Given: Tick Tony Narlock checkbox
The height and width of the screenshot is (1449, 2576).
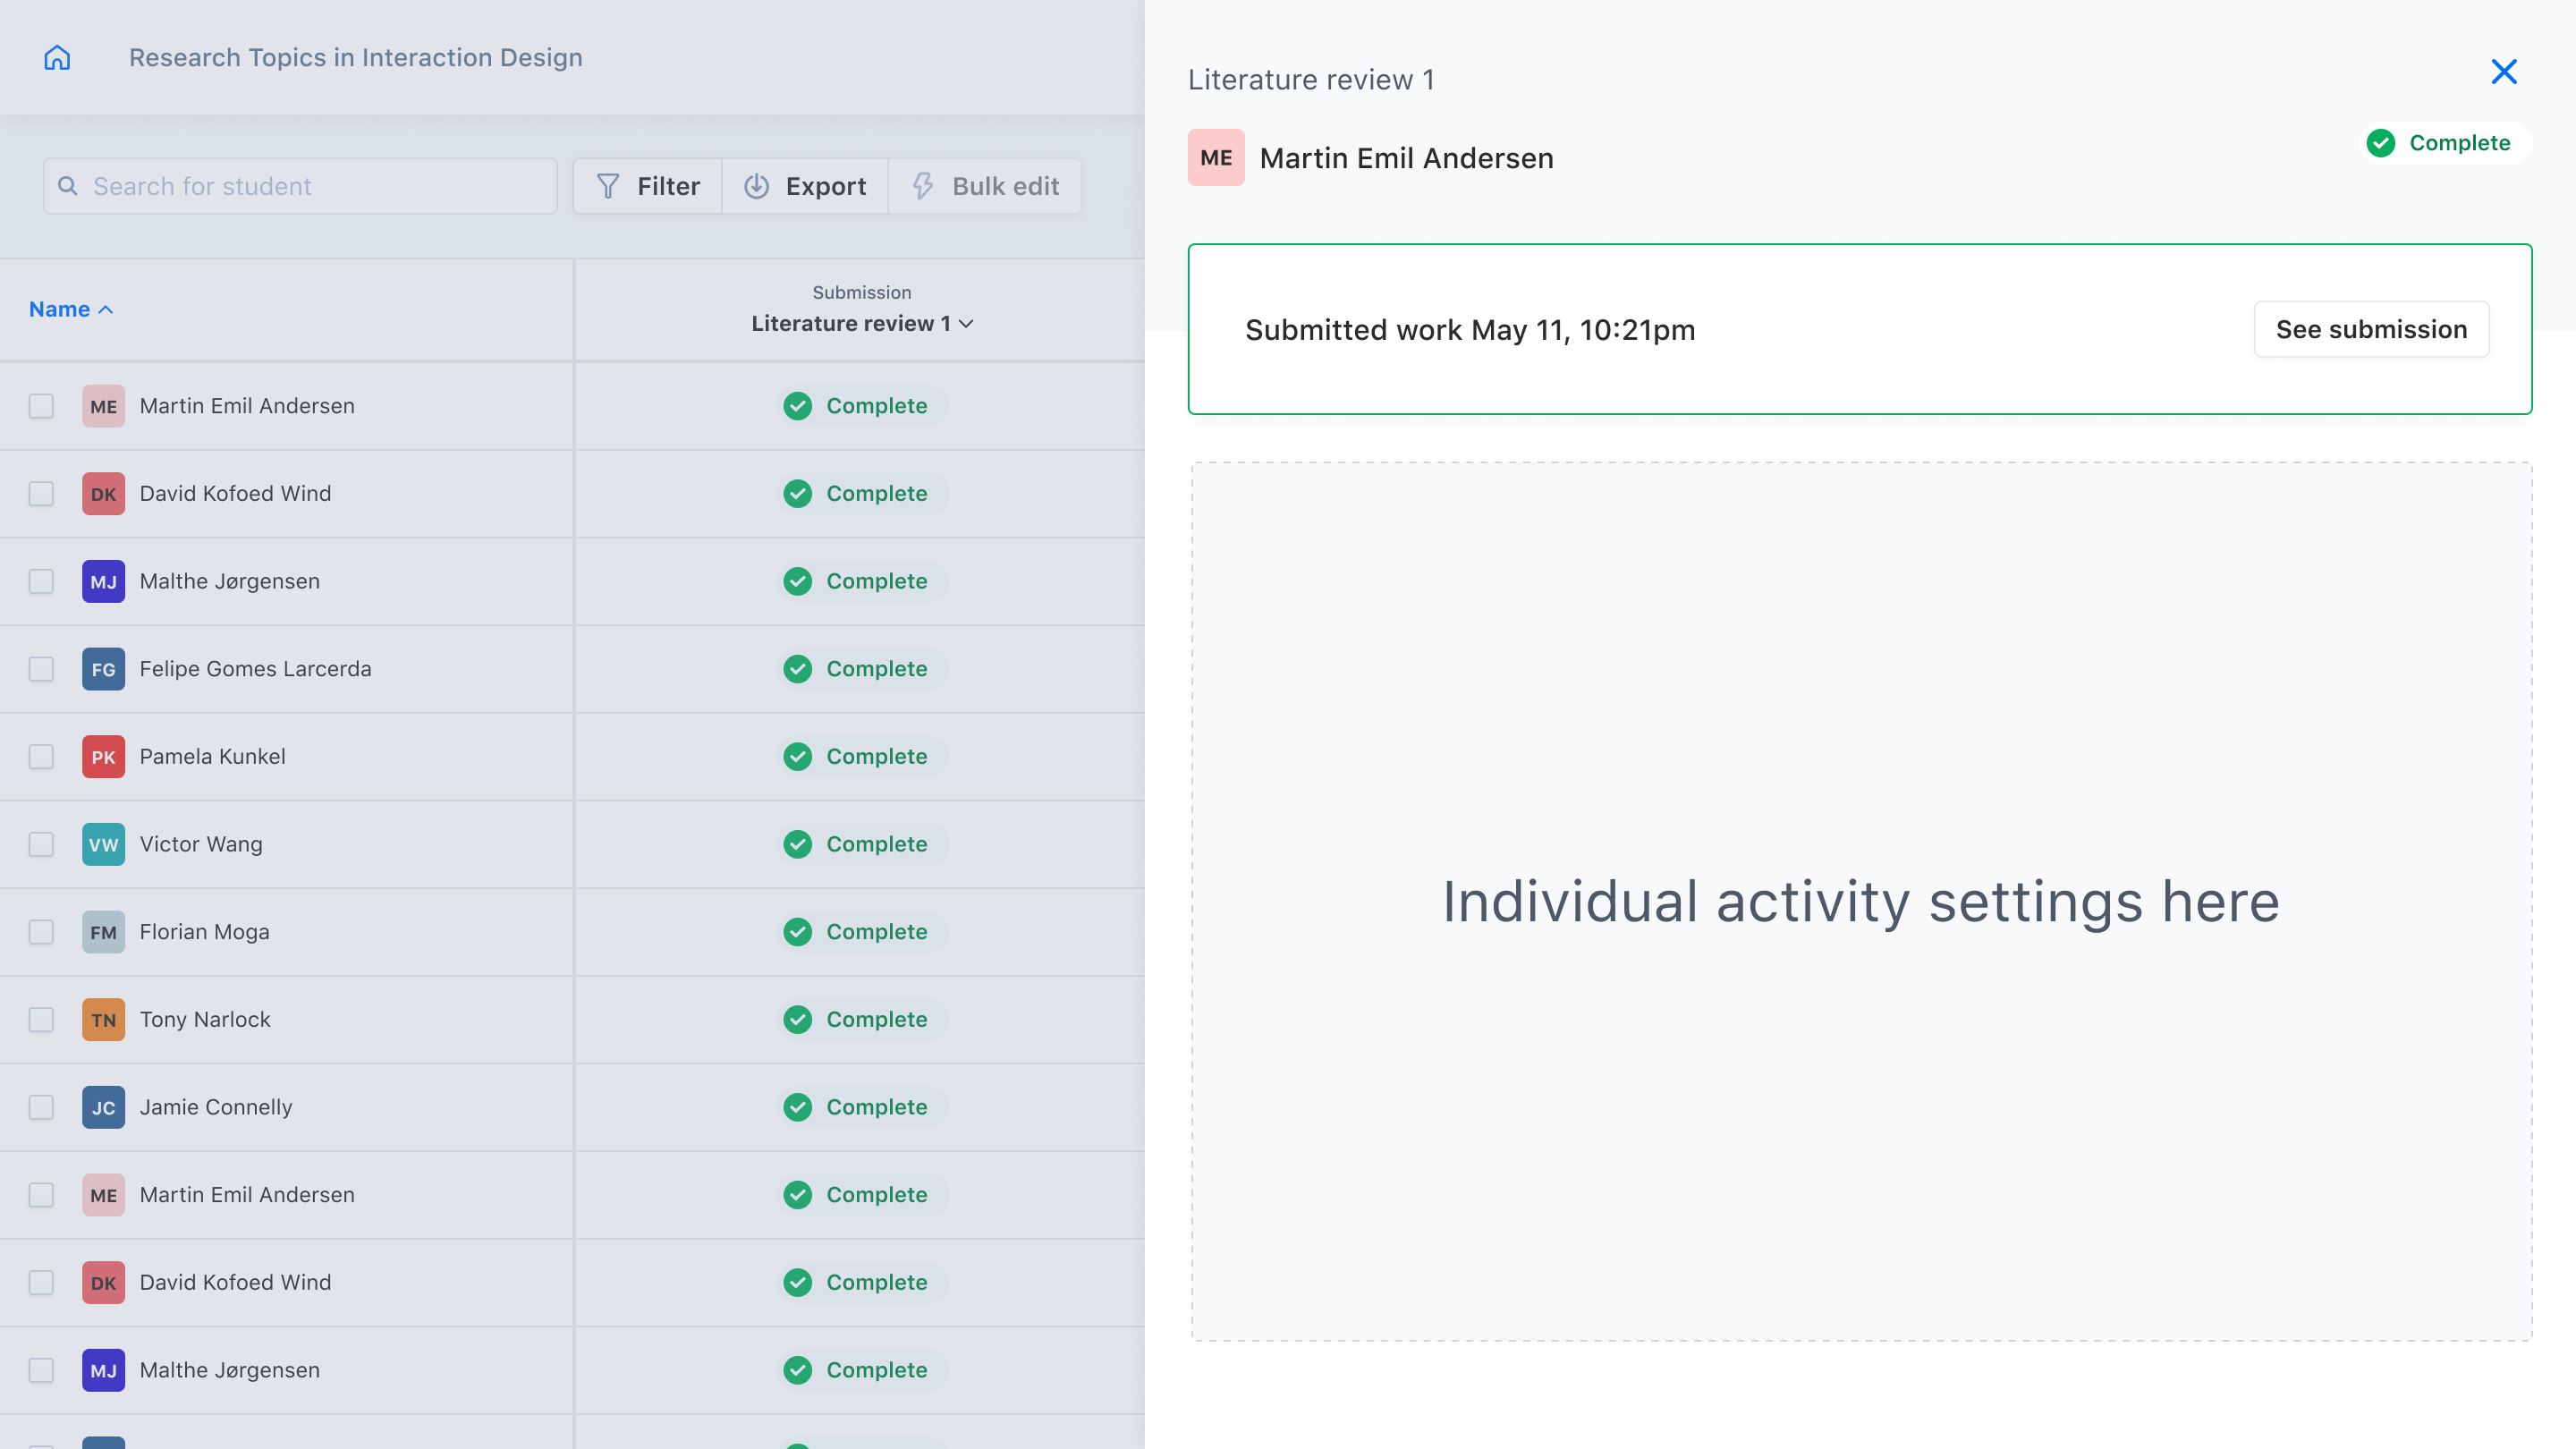Looking at the screenshot, I should (x=41, y=1019).
